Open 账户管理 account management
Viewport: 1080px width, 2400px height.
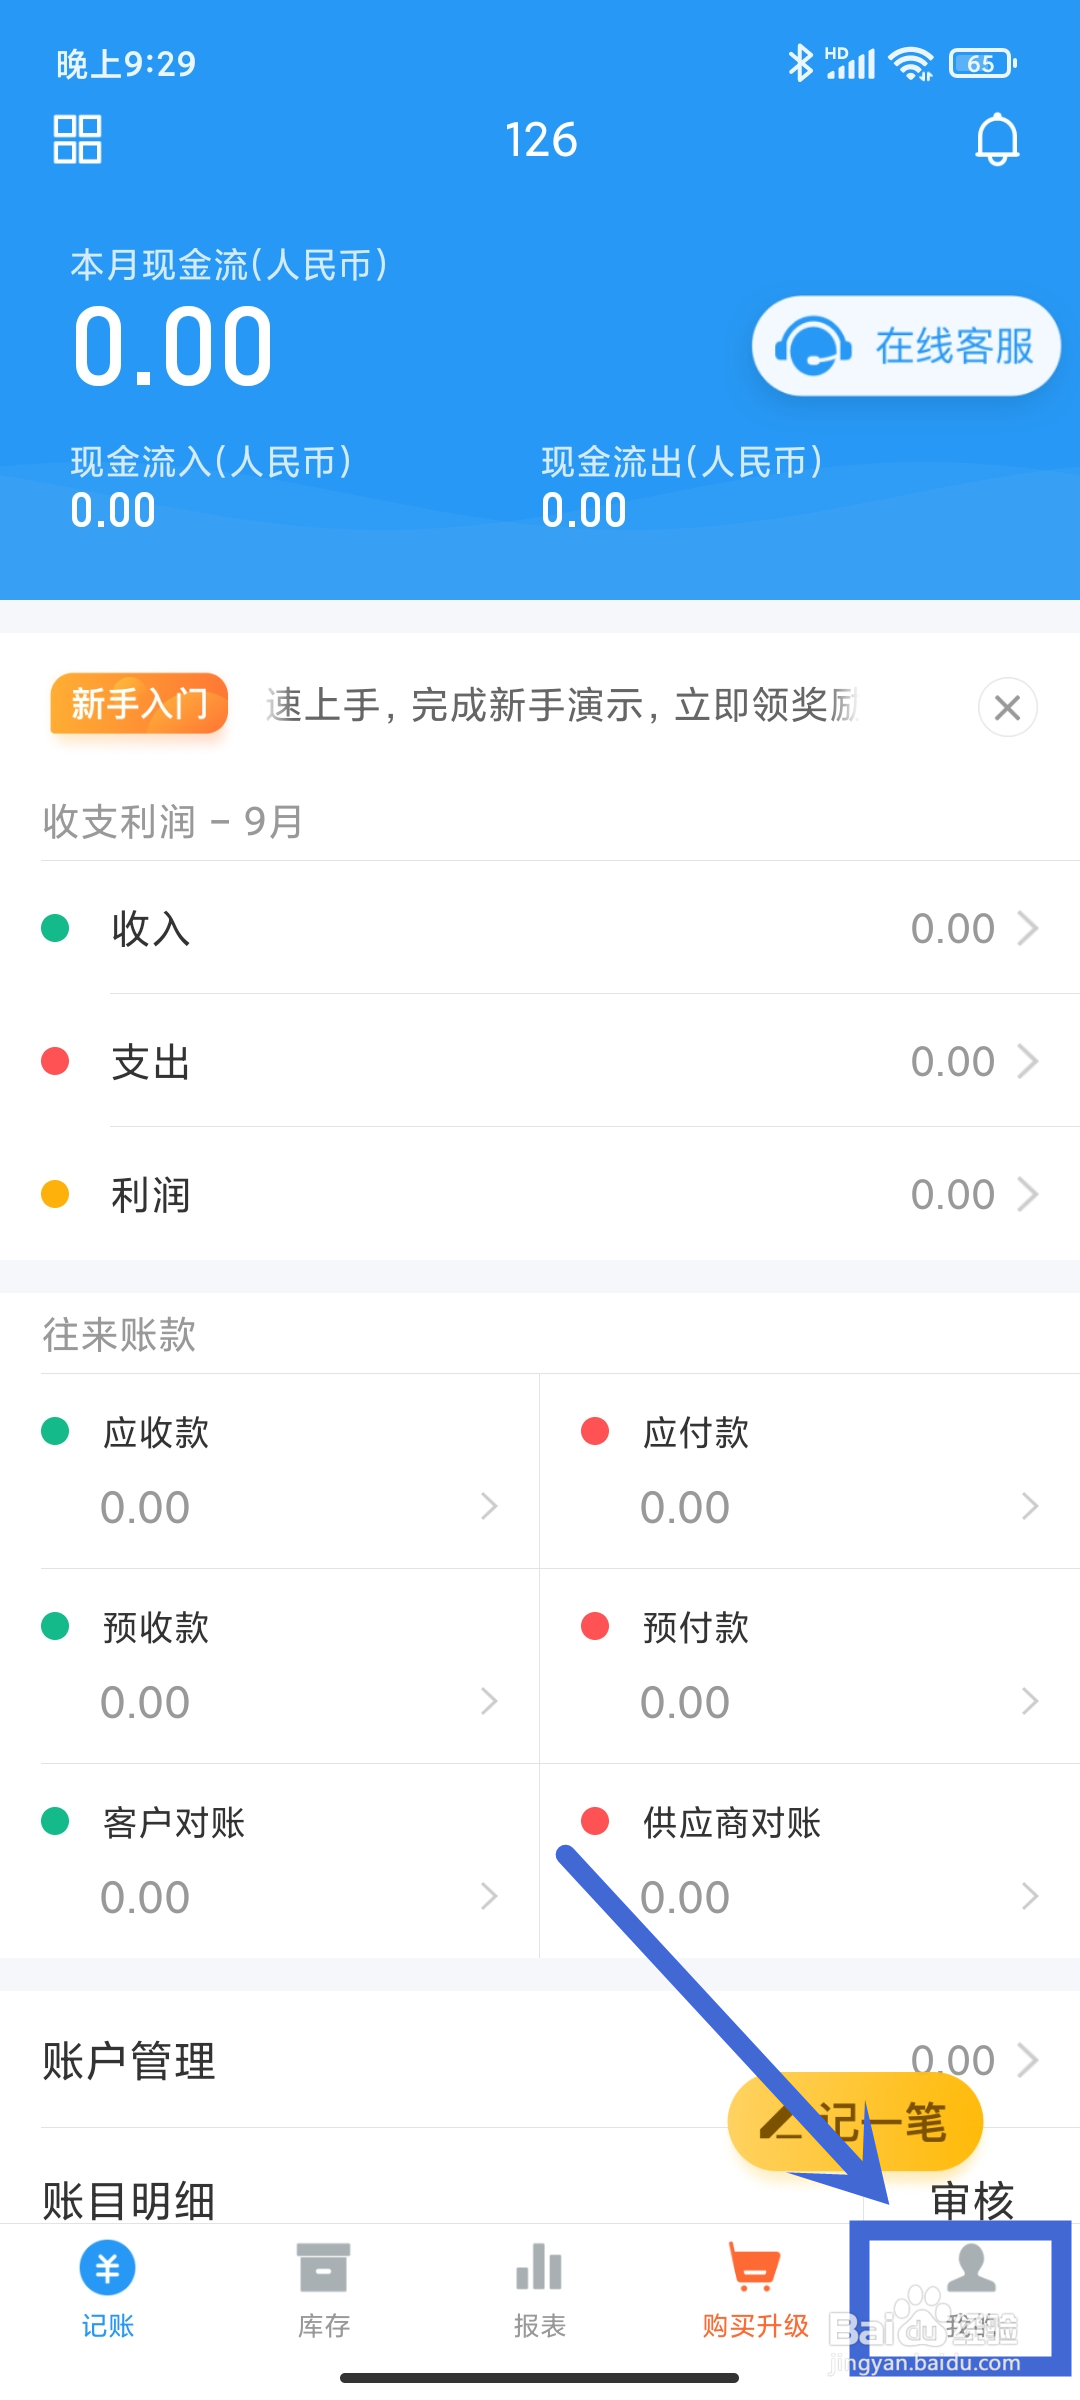coord(130,2060)
